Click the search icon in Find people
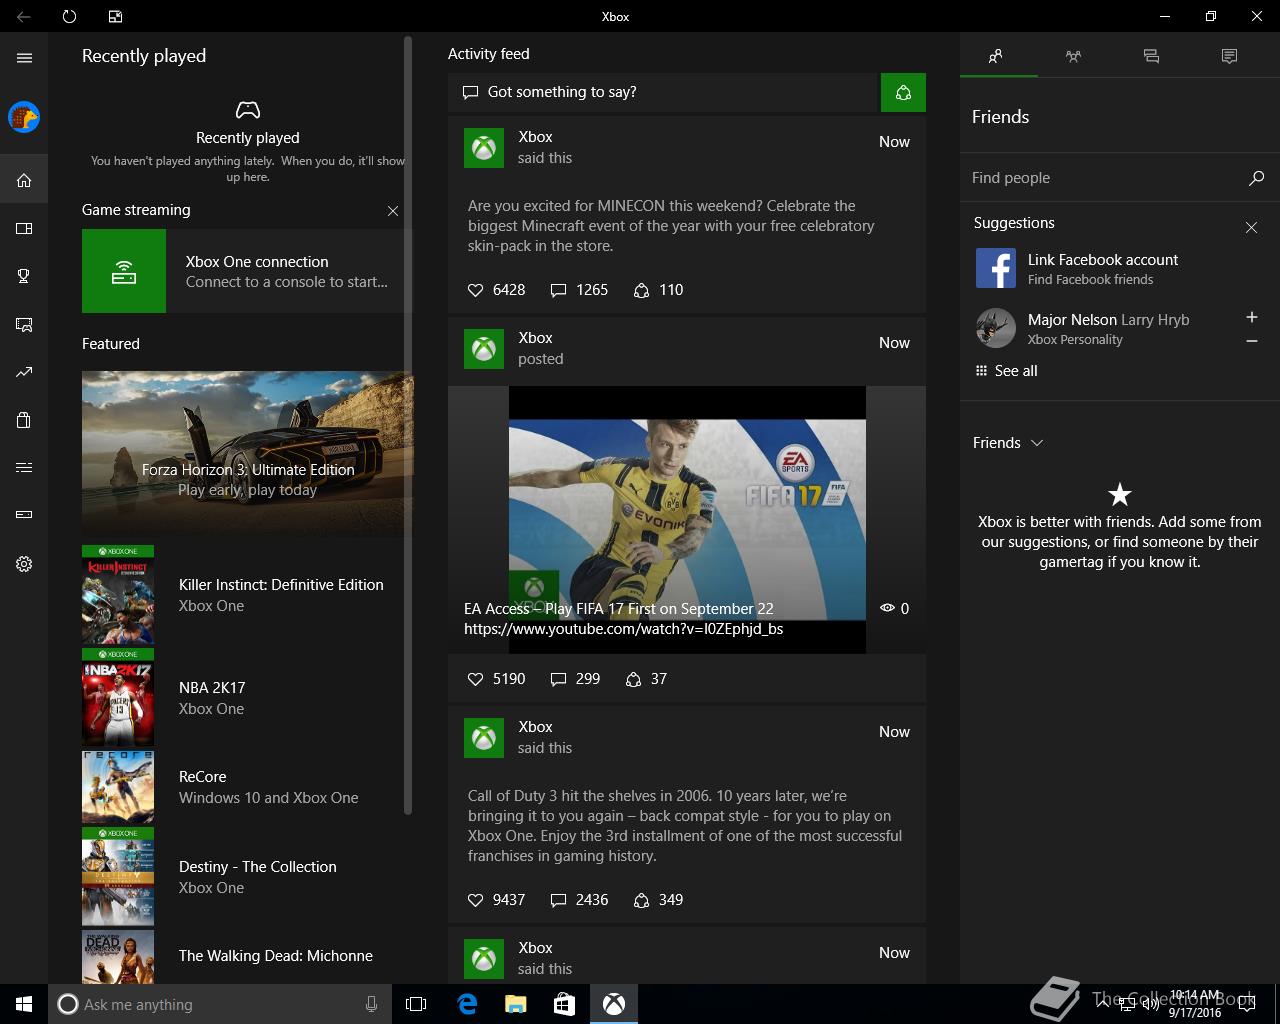Image resolution: width=1280 pixels, height=1024 pixels. tap(1256, 178)
